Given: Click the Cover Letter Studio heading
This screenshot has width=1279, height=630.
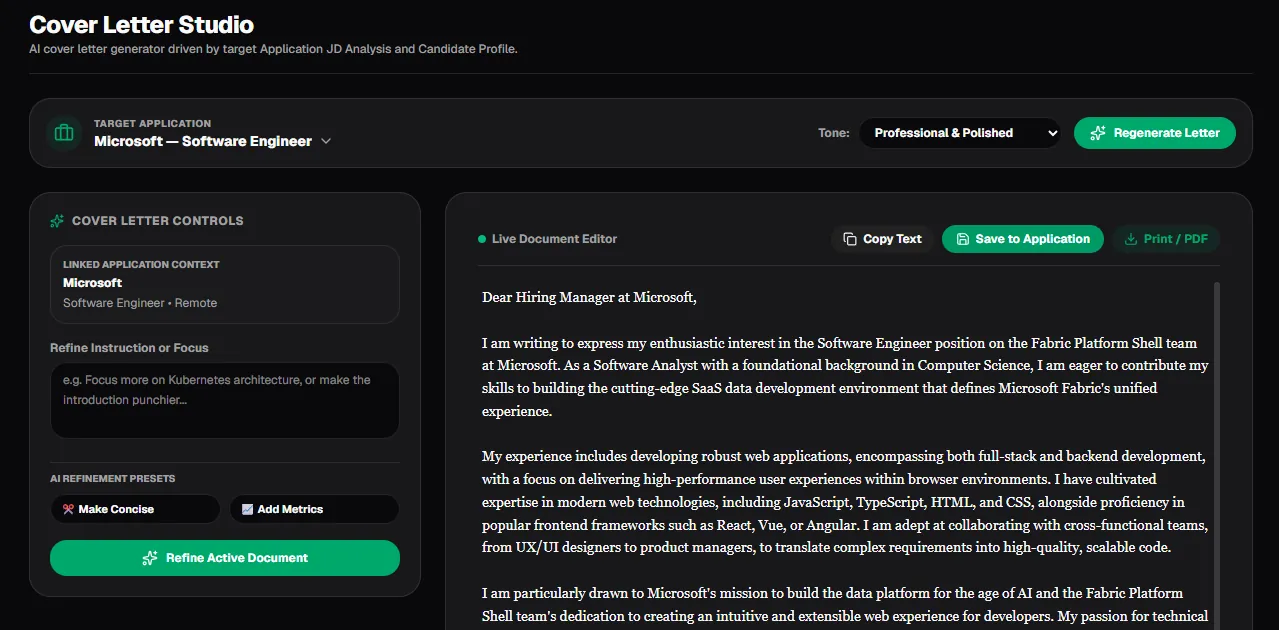Looking at the screenshot, I should (141, 25).
